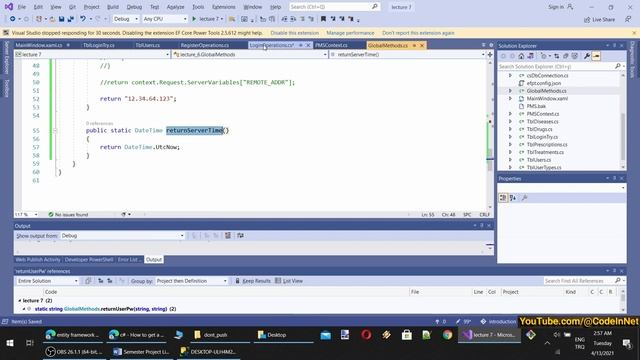640x360 pixels.
Task: Open the Extensions menu
Action: [x=224, y=7]
